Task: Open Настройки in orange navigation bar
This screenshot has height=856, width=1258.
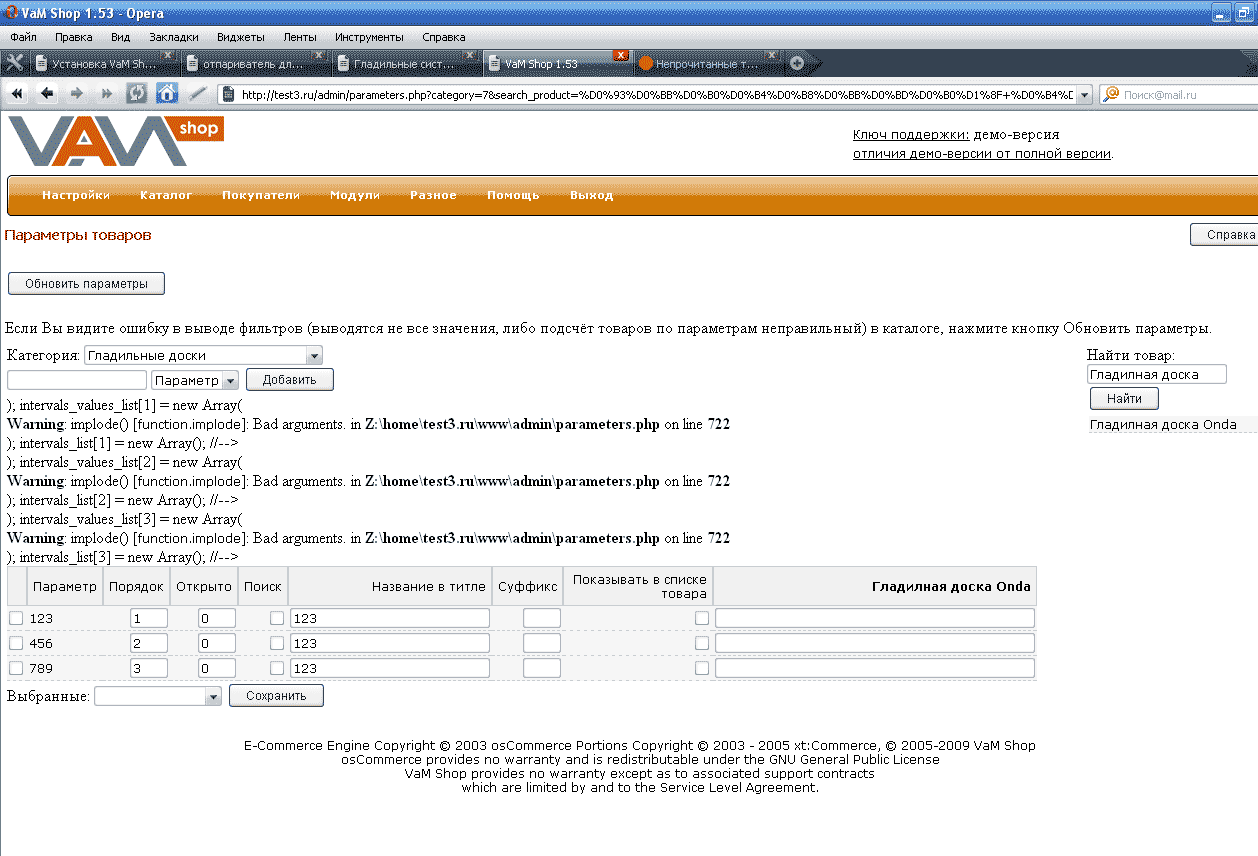Action: [x=76, y=195]
